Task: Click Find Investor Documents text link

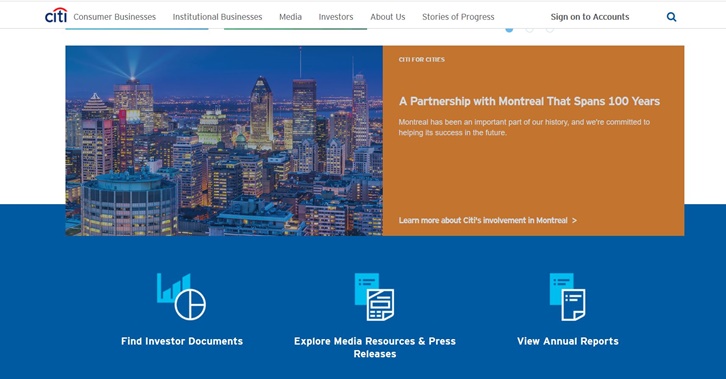Action: pyautogui.click(x=182, y=341)
